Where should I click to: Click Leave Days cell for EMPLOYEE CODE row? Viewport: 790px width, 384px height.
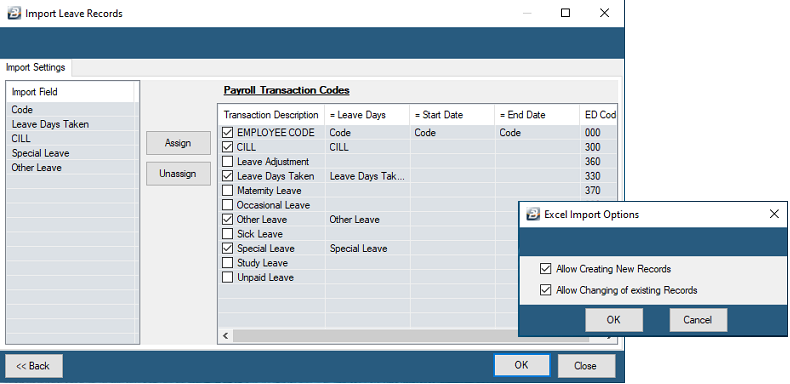367,133
